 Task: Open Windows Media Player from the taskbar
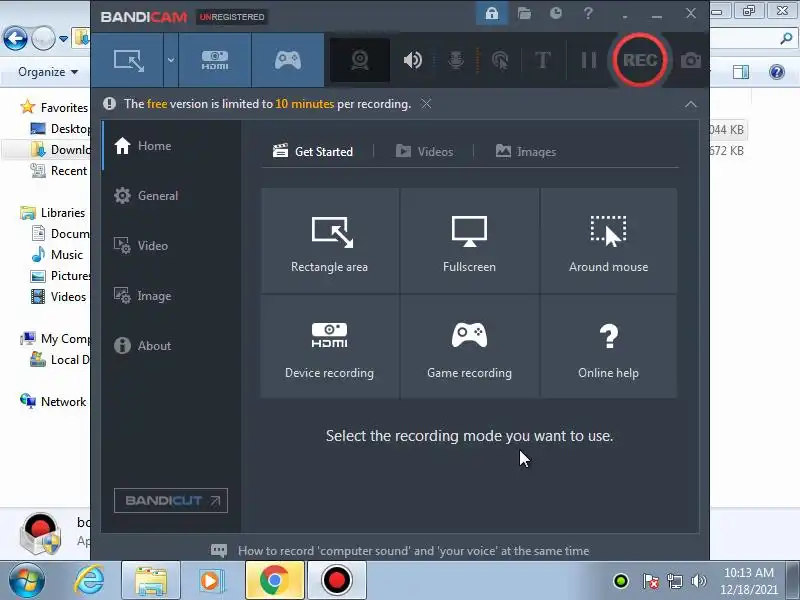210,581
